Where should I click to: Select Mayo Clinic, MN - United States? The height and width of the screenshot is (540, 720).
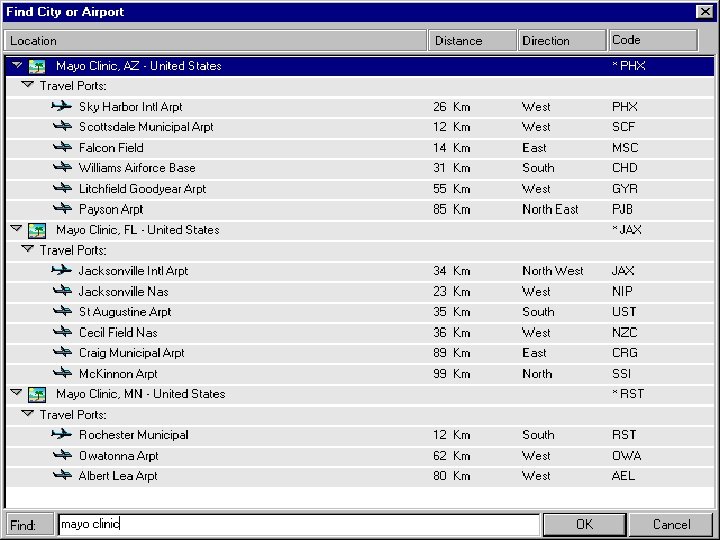(x=360, y=394)
